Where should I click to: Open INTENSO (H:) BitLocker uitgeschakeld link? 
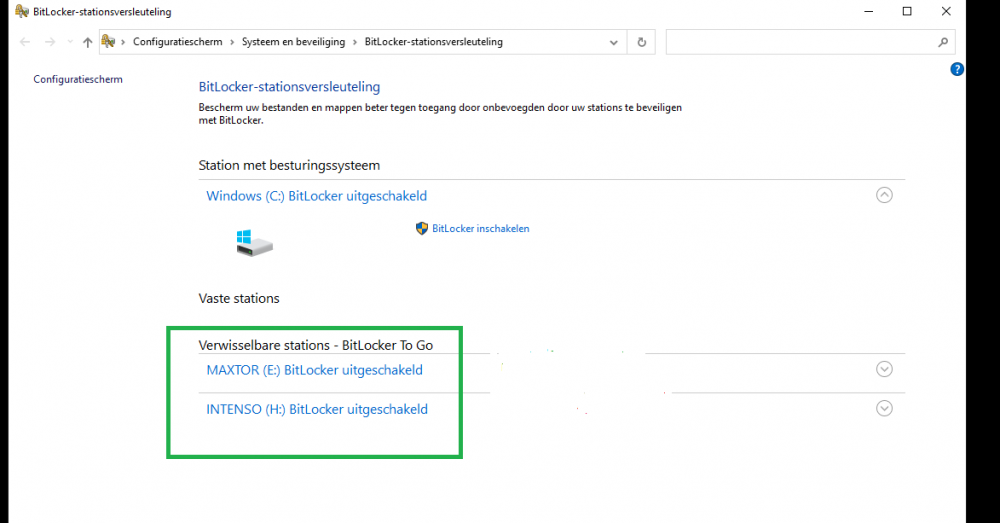pos(317,409)
